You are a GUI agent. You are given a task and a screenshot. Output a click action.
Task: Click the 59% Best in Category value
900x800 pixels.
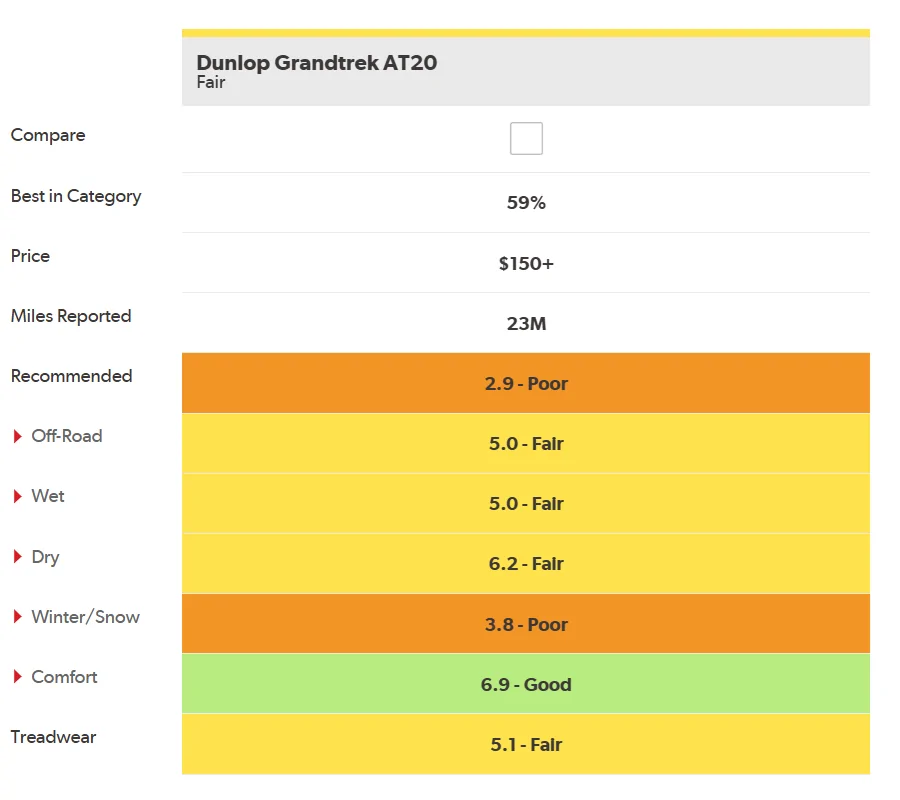click(x=526, y=203)
